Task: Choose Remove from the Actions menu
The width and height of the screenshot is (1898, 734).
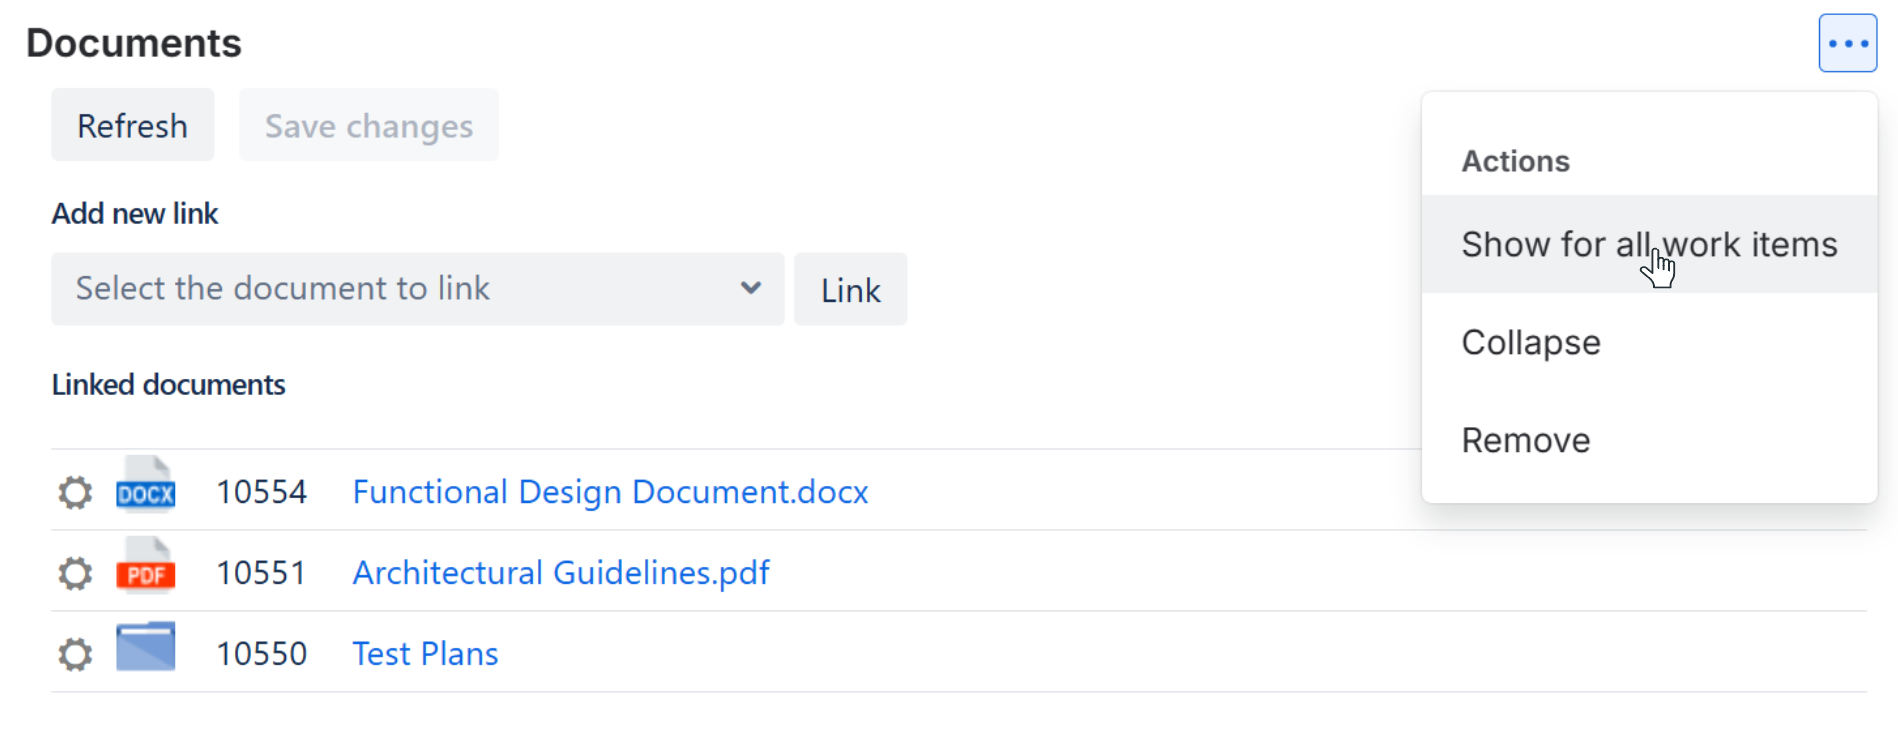Action: click(1526, 441)
